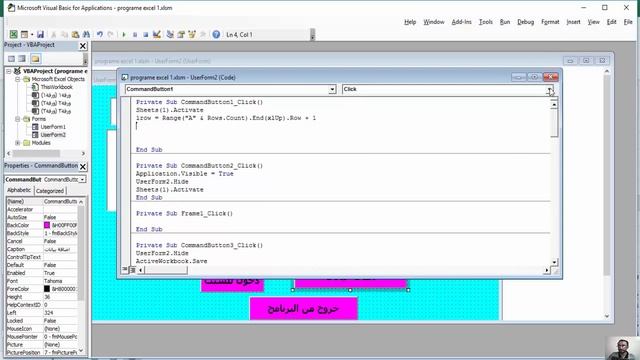
Task: Click the bottom magenta button on the UserForm
Action: 304,309
